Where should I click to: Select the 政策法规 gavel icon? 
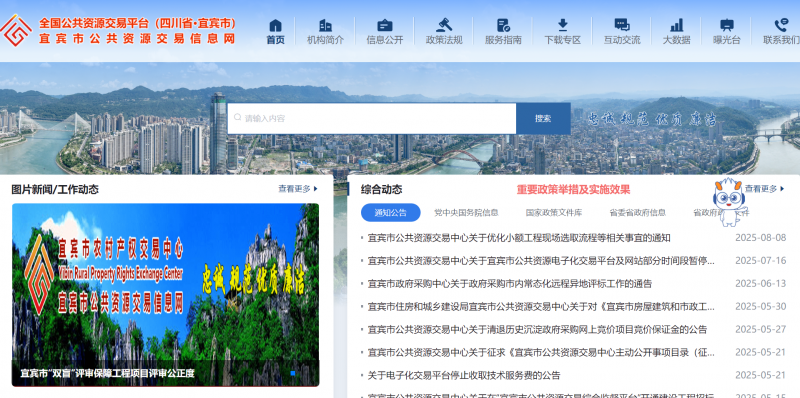pos(444,25)
